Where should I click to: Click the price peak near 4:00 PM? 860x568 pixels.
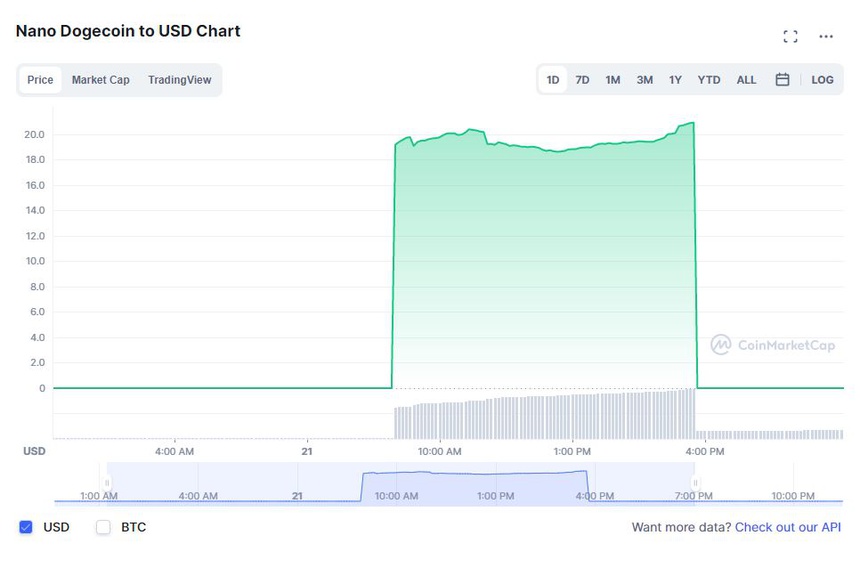[x=692, y=124]
